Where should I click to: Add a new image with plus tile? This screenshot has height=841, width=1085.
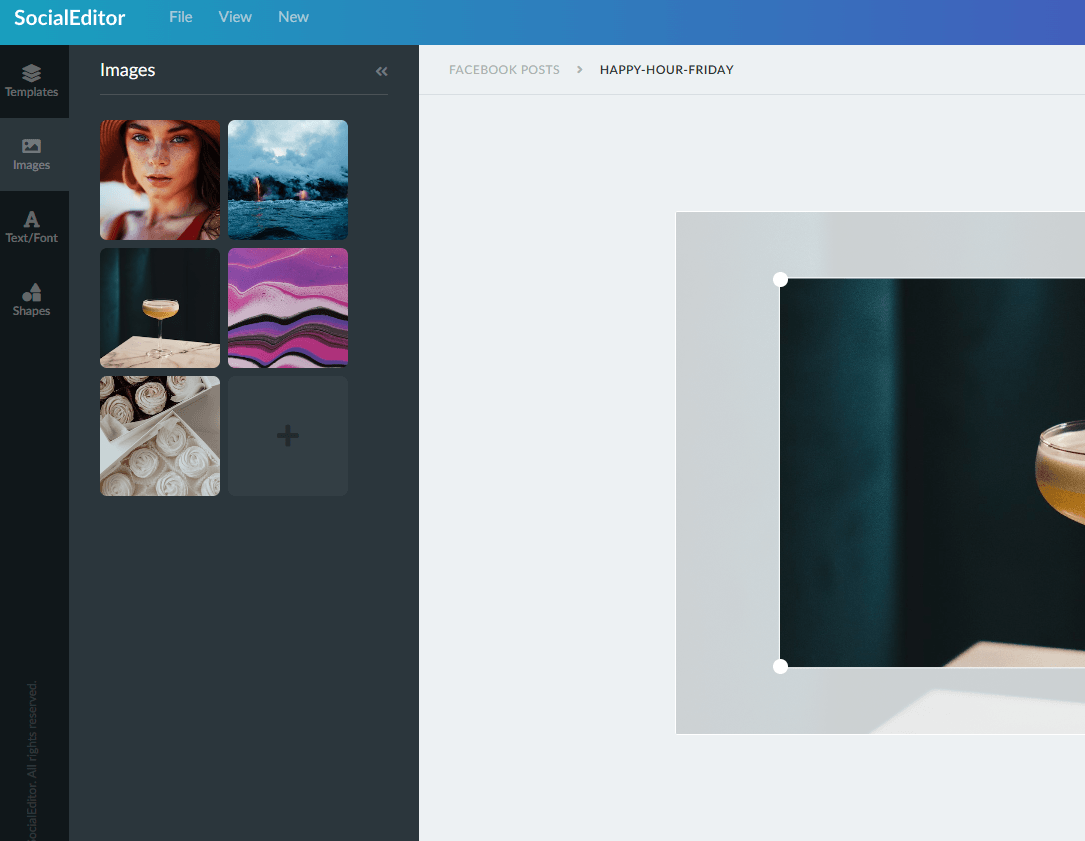tap(288, 436)
